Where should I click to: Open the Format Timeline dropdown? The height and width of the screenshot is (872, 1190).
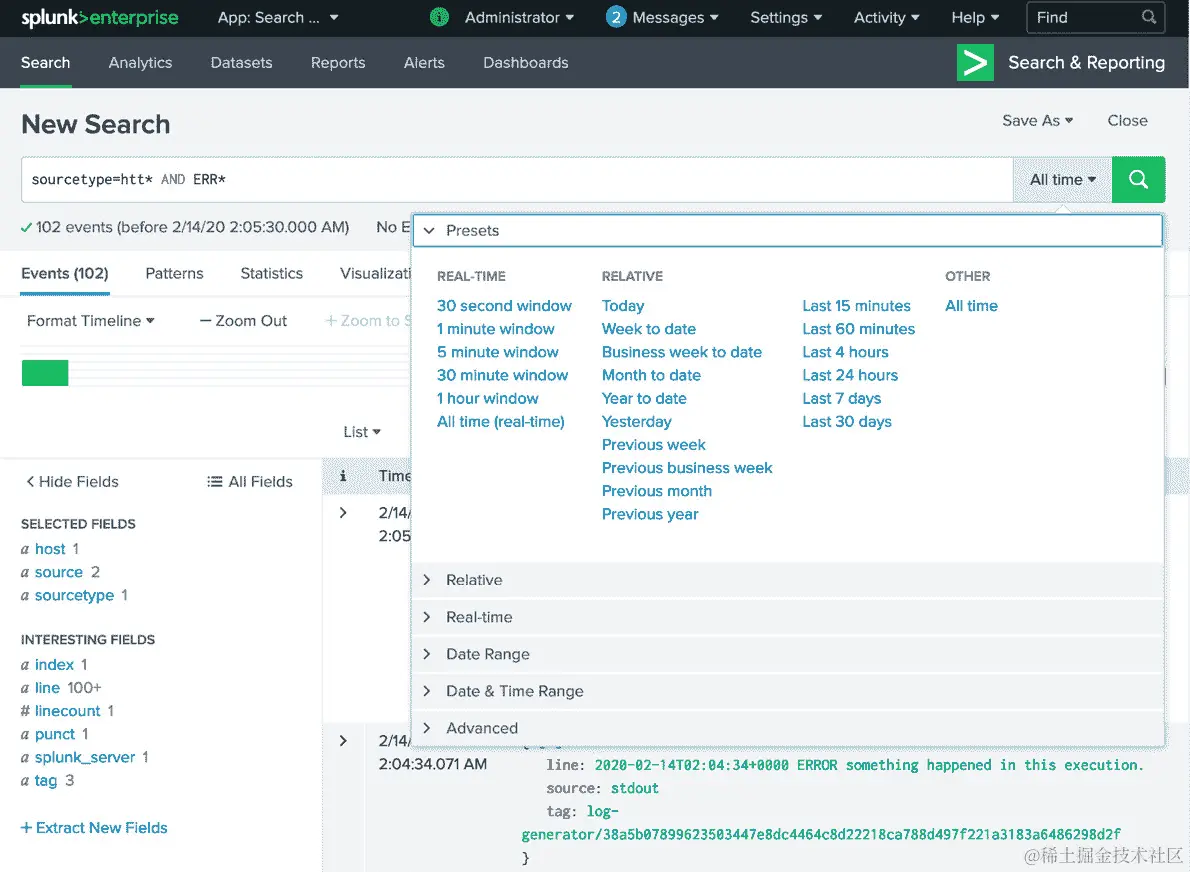pyautogui.click(x=90, y=321)
